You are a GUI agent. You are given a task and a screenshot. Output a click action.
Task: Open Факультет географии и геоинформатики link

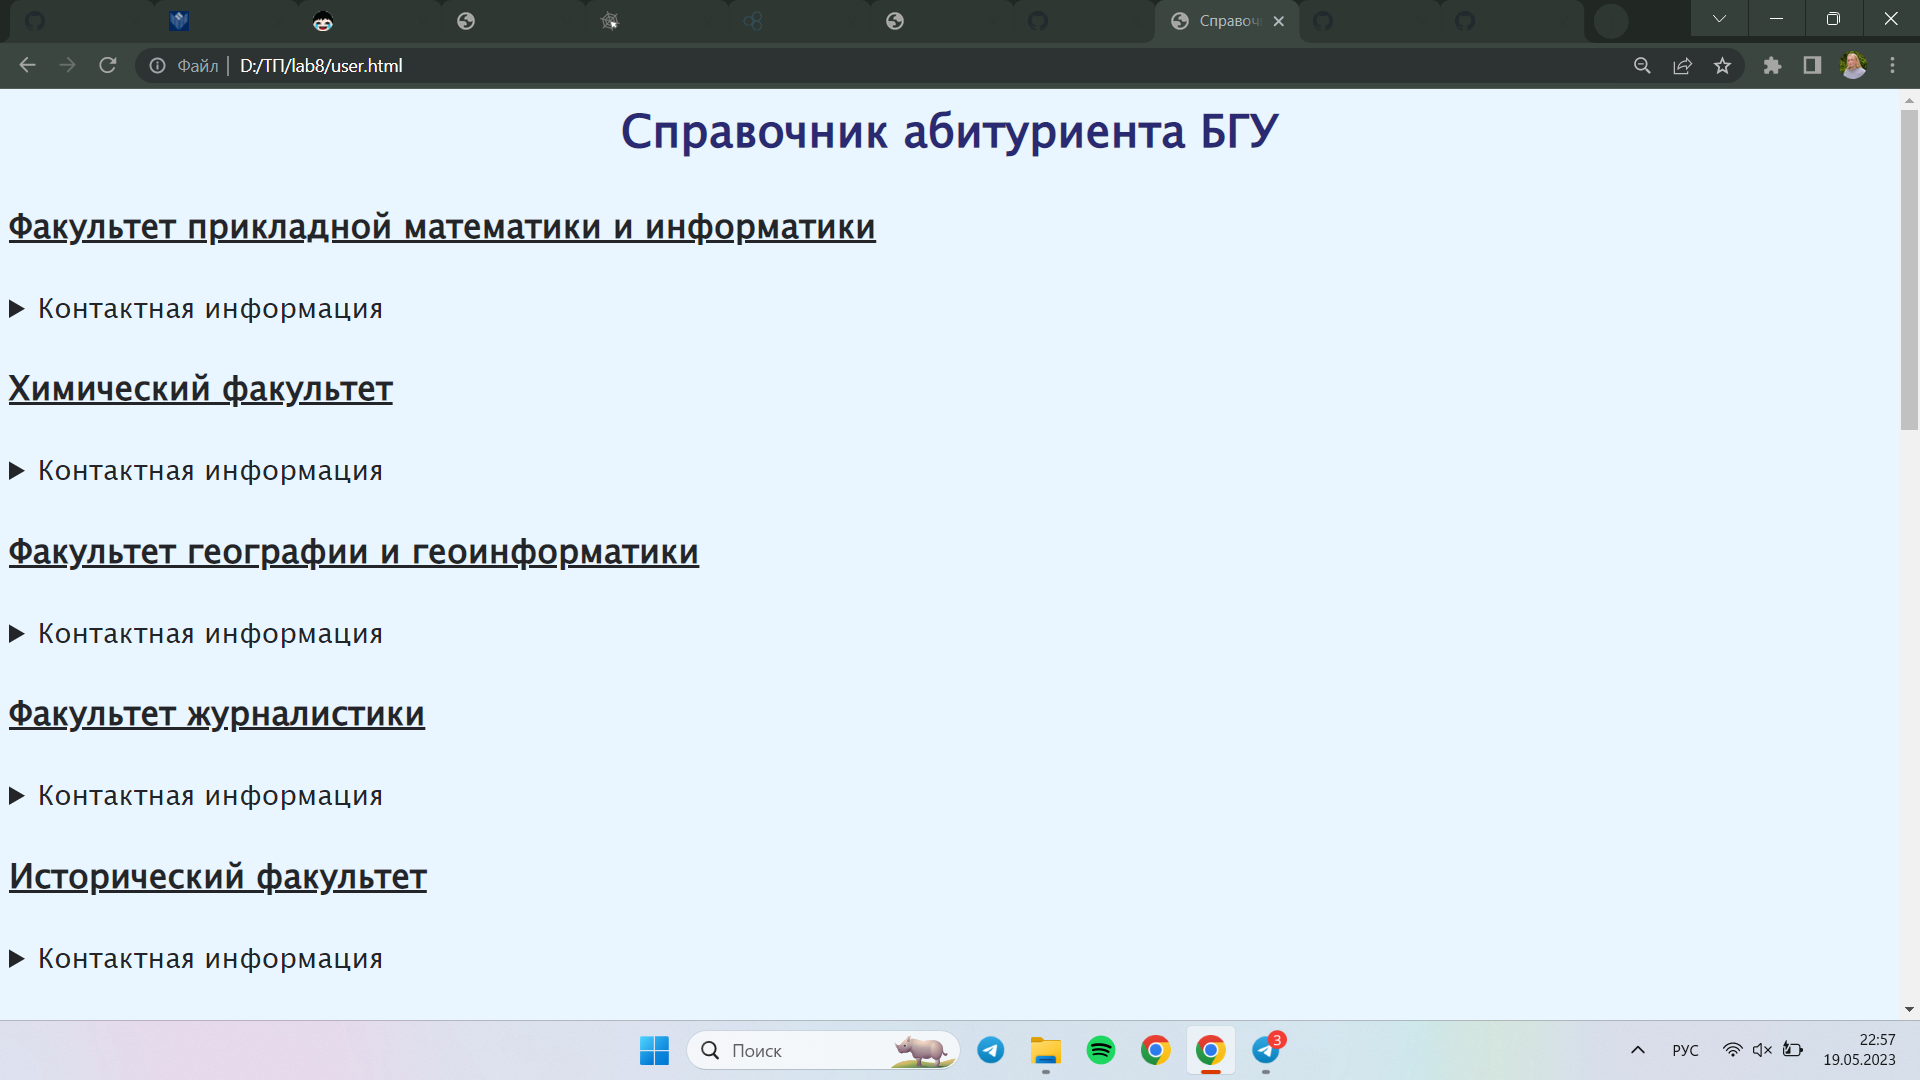click(353, 552)
